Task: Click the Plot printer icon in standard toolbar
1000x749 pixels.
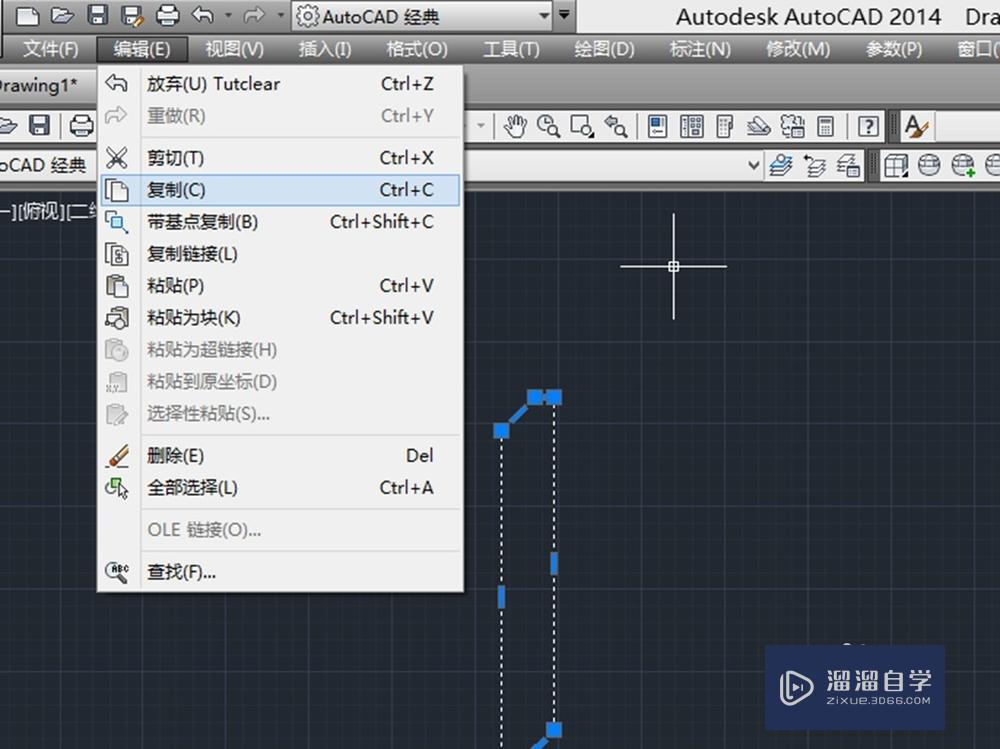Action: pyautogui.click(x=80, y=126)
